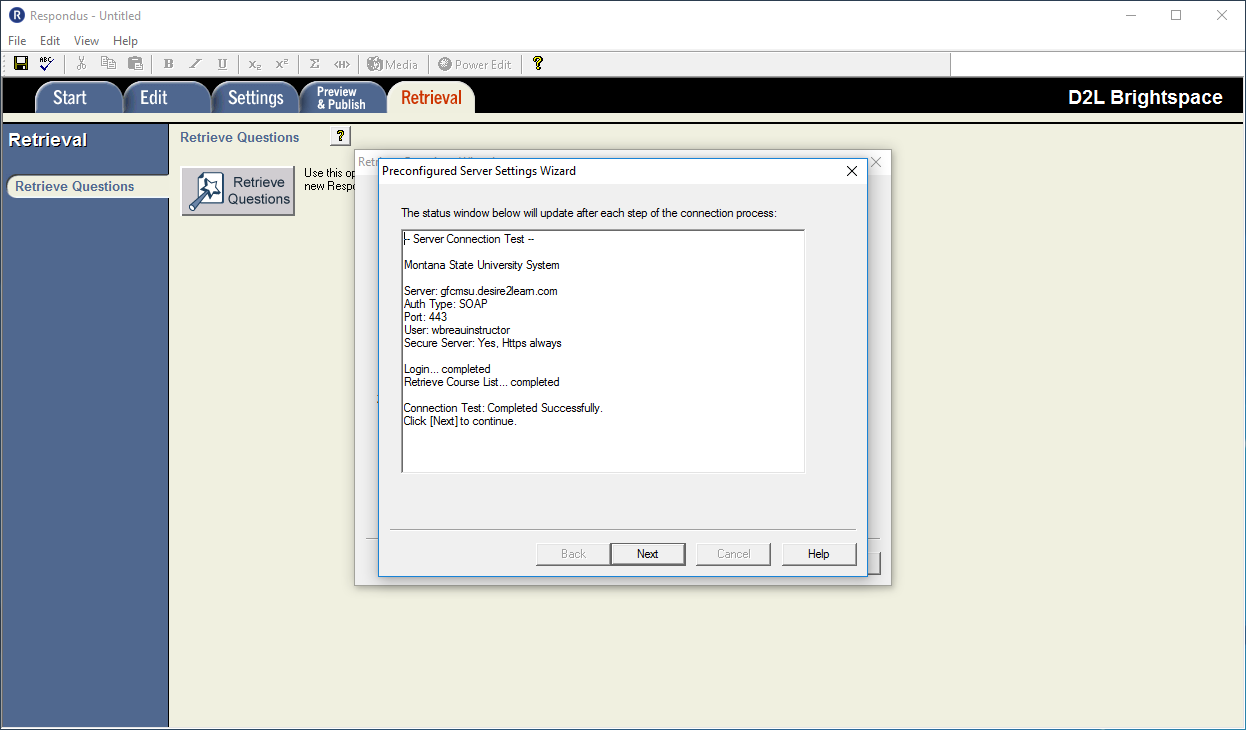Click the help button beside Retrieve Questions heading
1246x730 pixels.
(340, 137)
